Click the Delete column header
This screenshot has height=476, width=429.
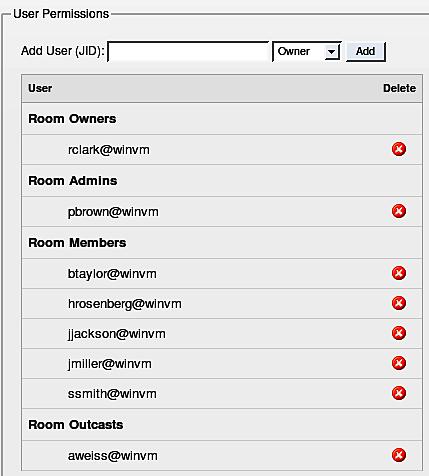tap(399, 88)
